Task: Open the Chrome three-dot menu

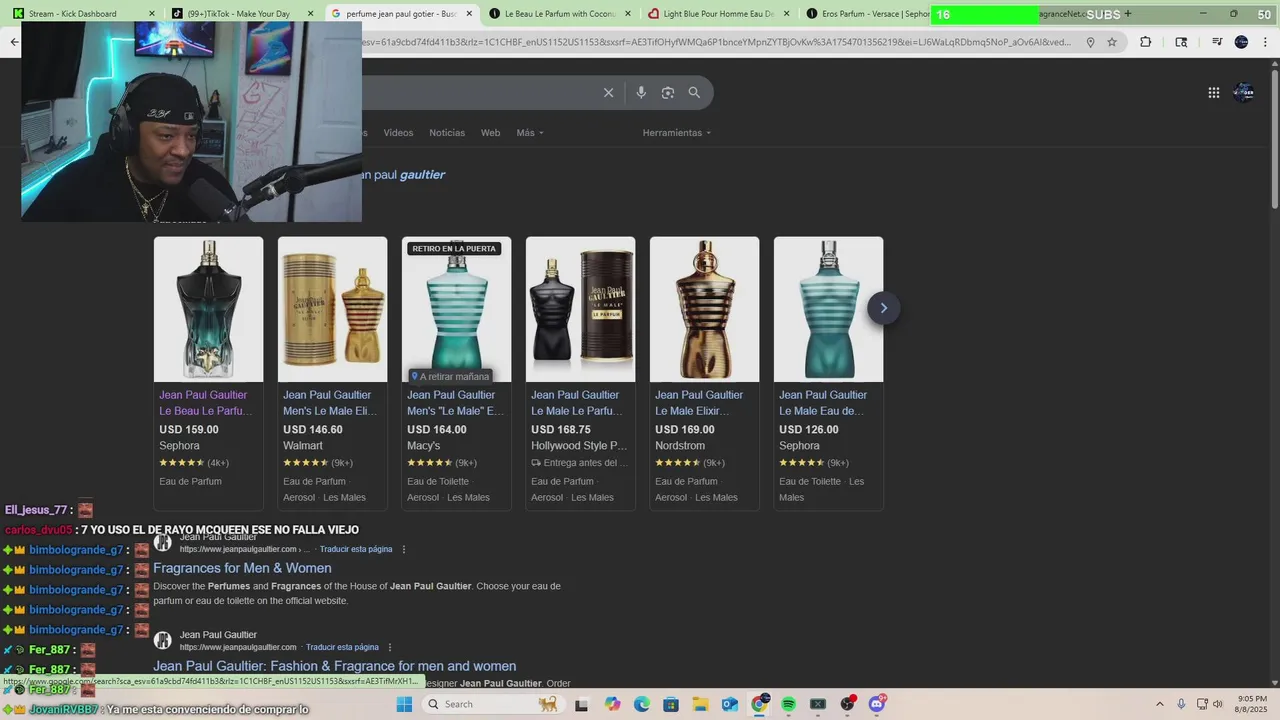Action: tap(1265, 42)
